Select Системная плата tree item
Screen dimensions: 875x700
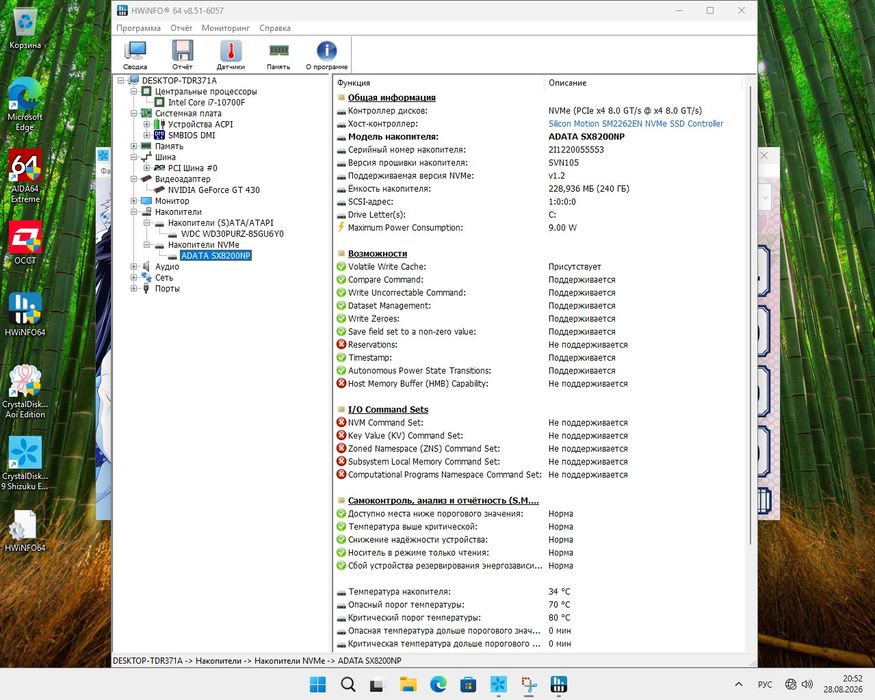pos(188,113)
